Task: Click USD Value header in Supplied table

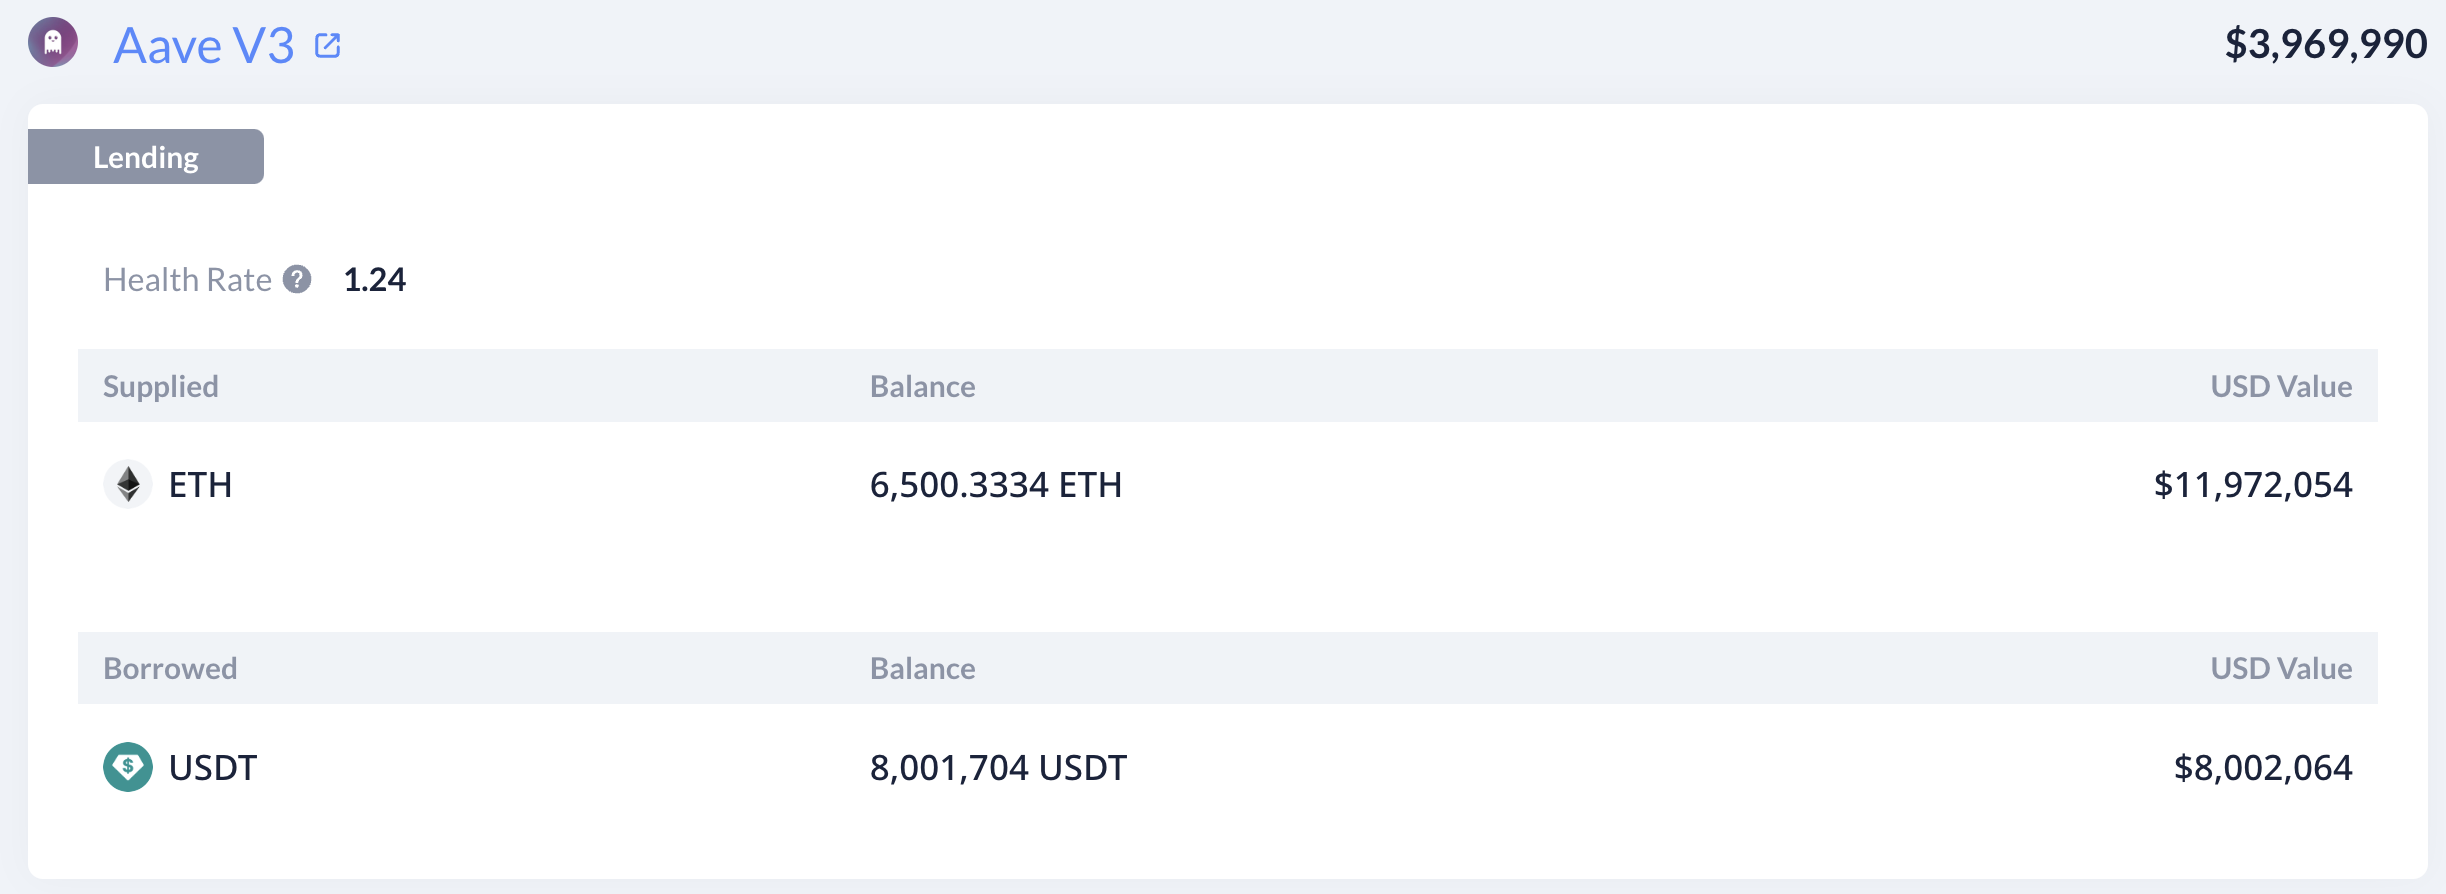Action: [x=2281, y=386]
